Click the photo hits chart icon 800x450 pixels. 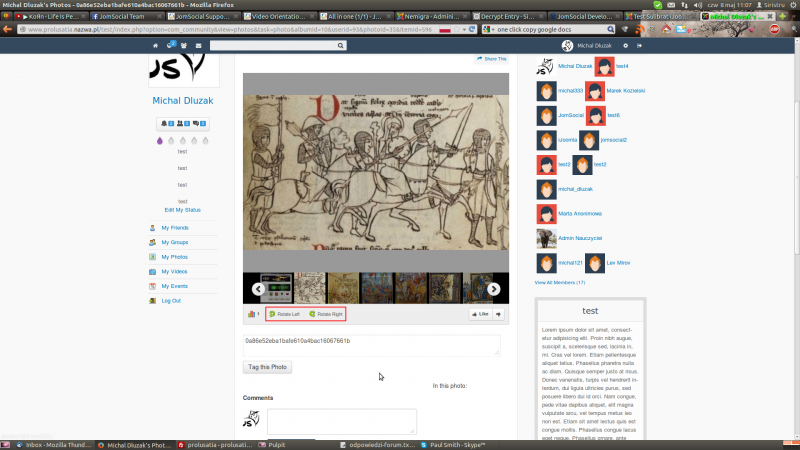click(x=254, y=314)
